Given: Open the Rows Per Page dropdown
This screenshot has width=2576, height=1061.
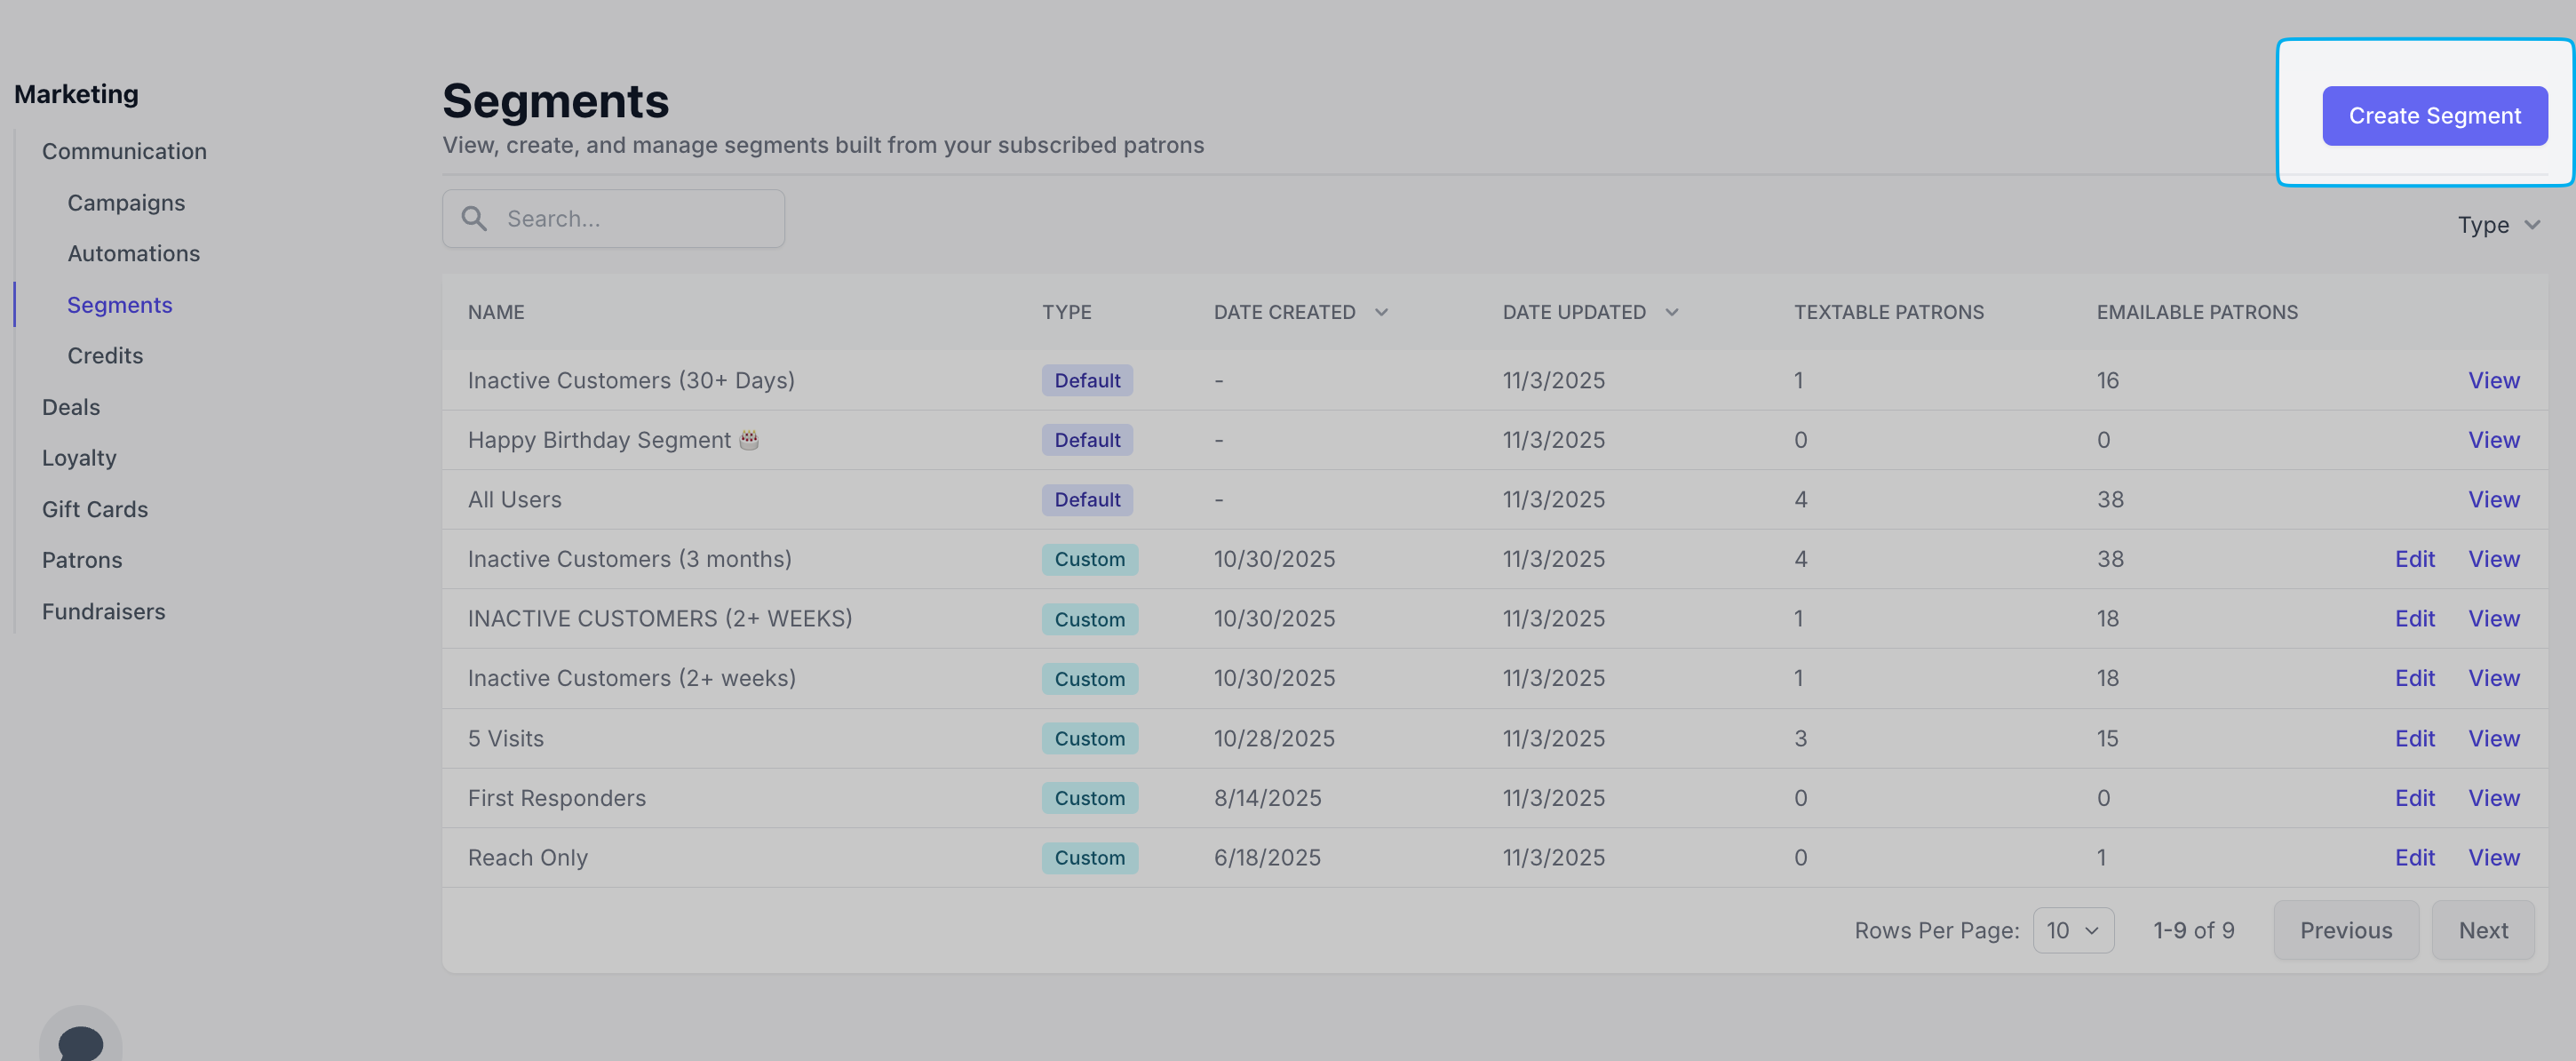Looking at the screenshot, I should [x=2072, y=930].
